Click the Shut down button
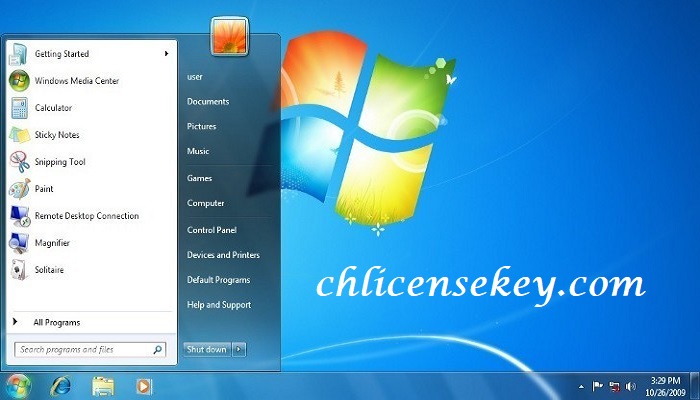The image size is (700, 400). tap(207, 350)
